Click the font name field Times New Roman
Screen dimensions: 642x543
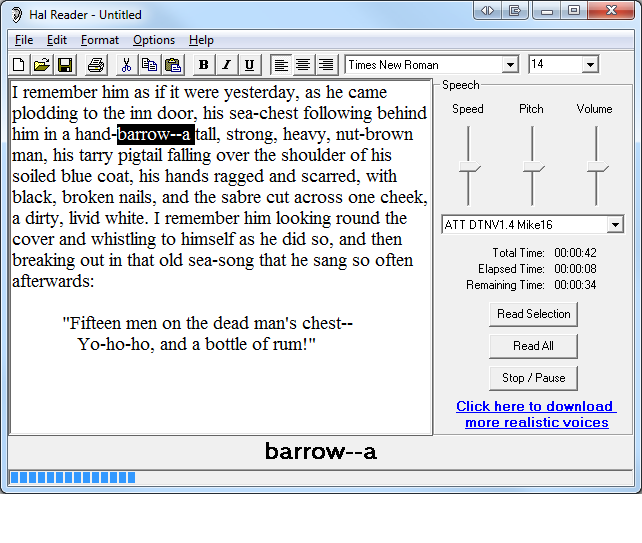tap(424, 65)
